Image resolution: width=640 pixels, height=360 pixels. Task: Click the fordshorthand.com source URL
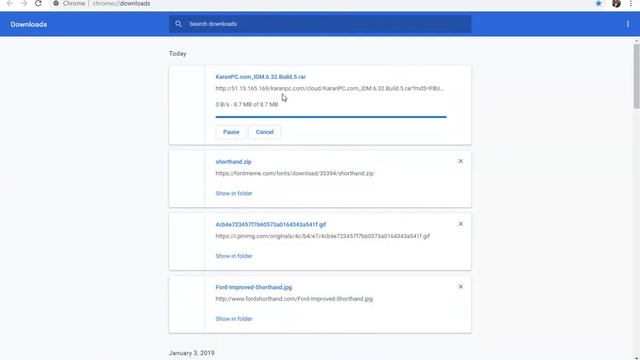pyautogui.click(x=294, y=299)
